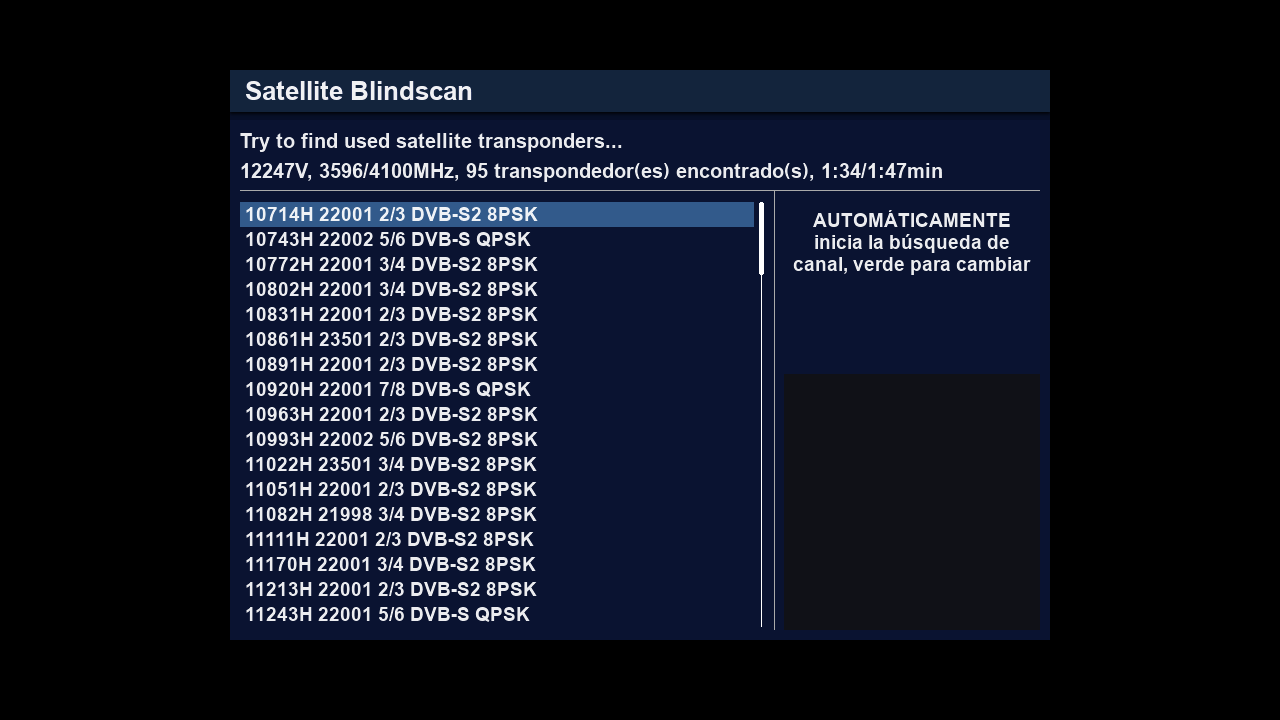
Task: Highlight the 11213H transponder entry
Action: pyautogui.click(x=391, y=590)
